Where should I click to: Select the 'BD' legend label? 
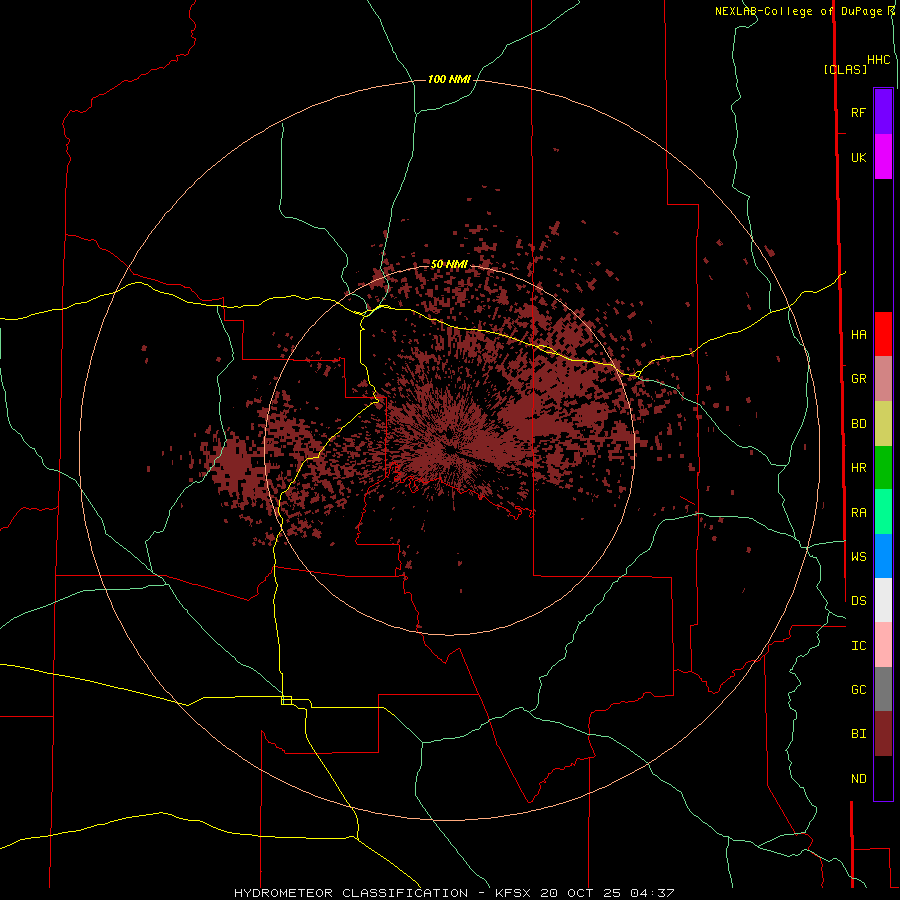(x=858, y=424)
